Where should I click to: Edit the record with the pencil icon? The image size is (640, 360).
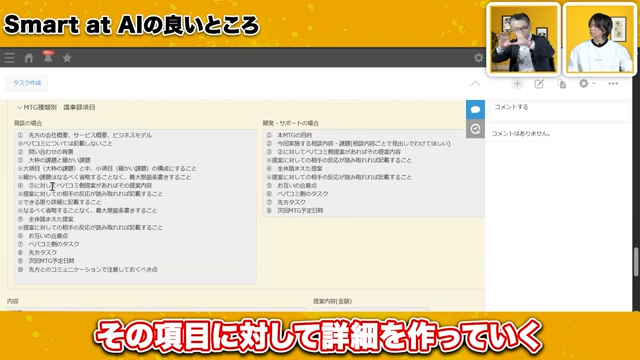tap(539, 84)
